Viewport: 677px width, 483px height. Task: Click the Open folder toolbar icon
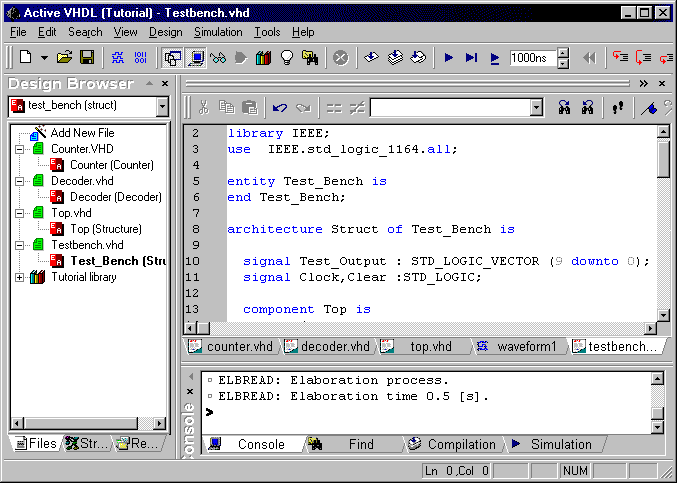[65, 58]
